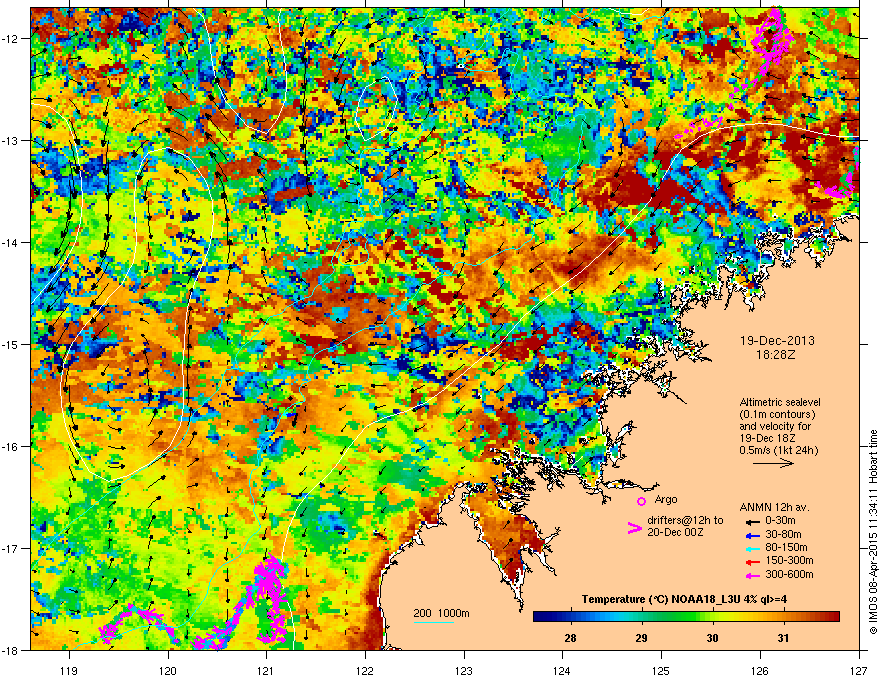Click the latitude axis label -13
This screenshot has width=880, height=680.
tap(11, 140)
